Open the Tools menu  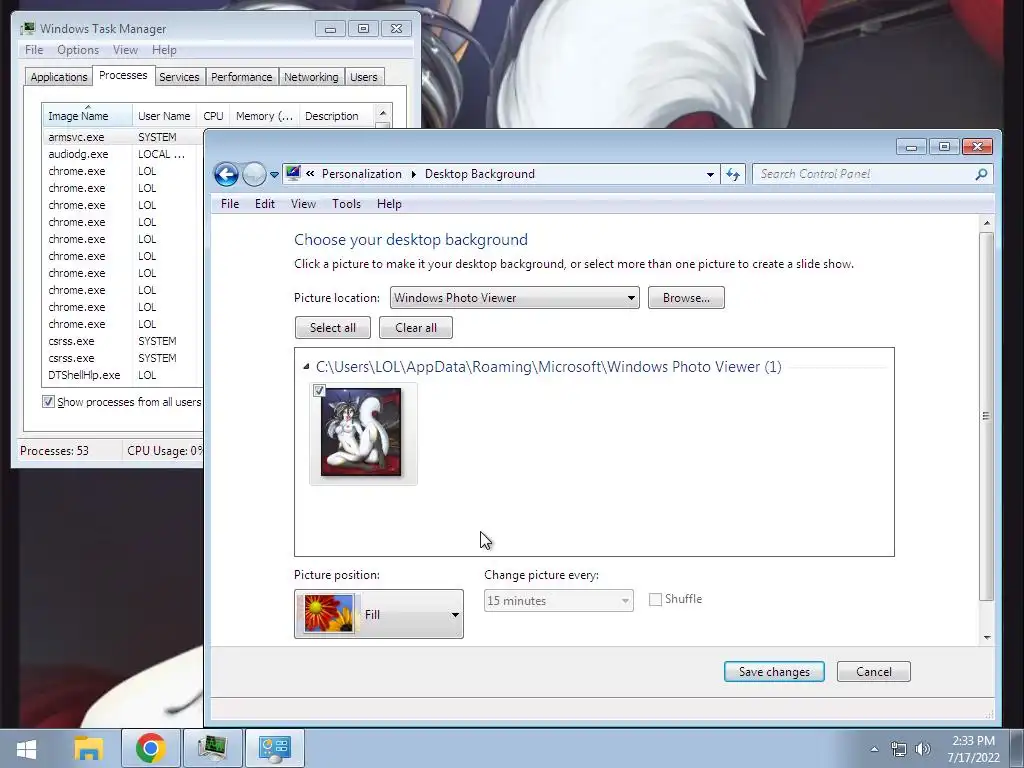click(346, 204)
